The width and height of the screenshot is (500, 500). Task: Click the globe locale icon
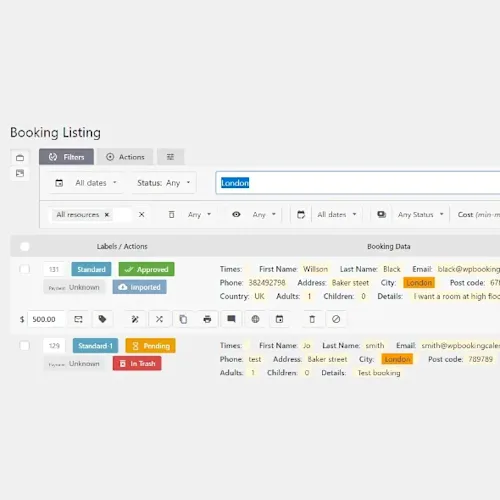pos(255,319)
